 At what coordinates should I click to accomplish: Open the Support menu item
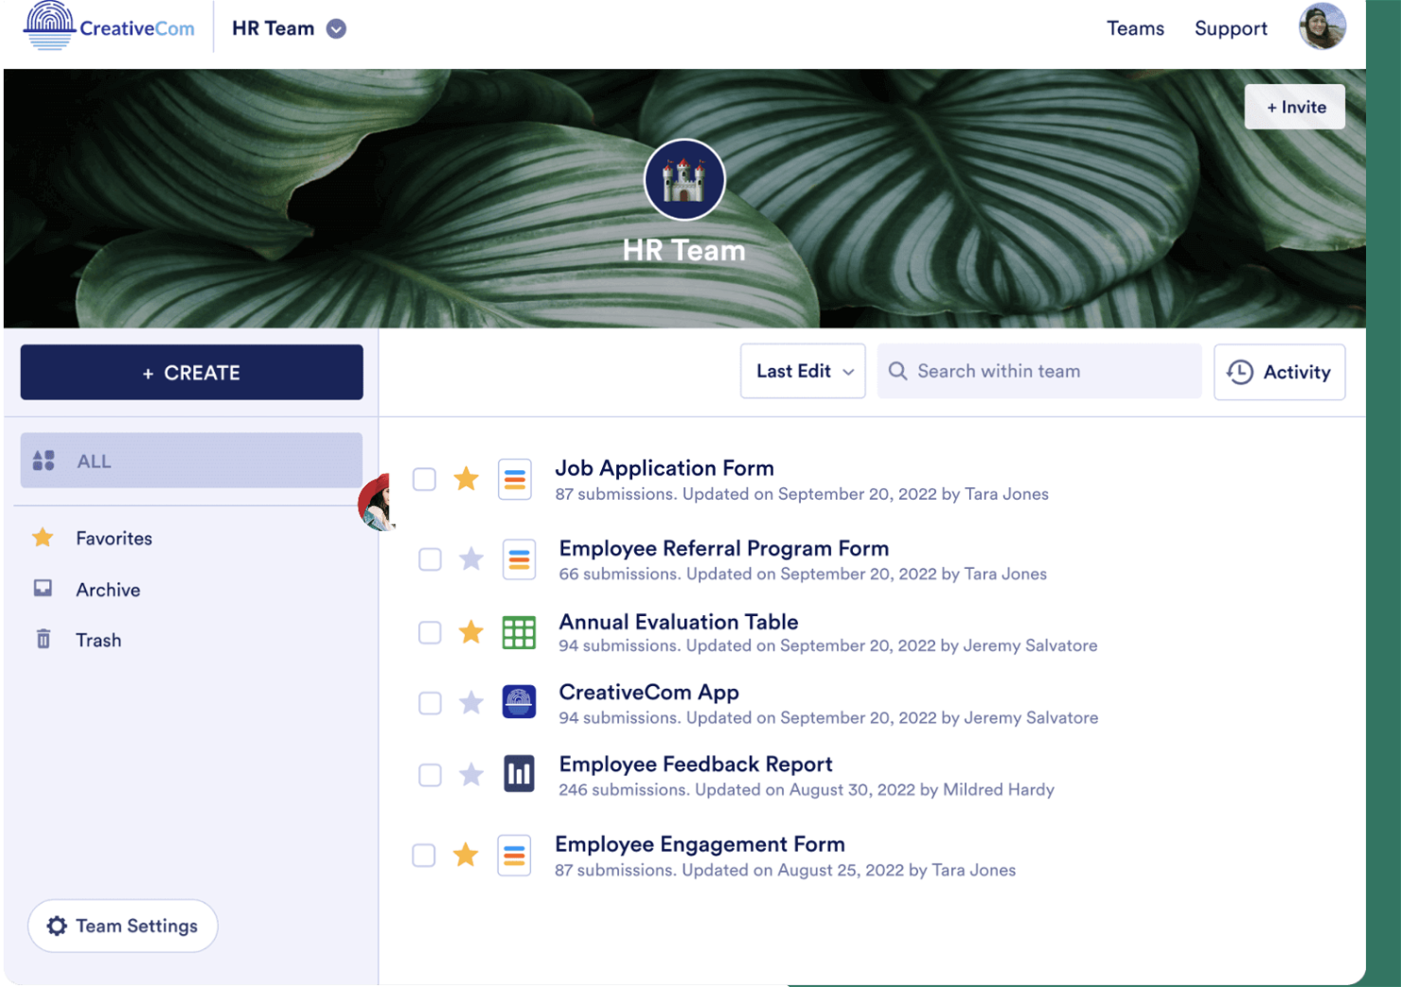[x=1230, y=28]
